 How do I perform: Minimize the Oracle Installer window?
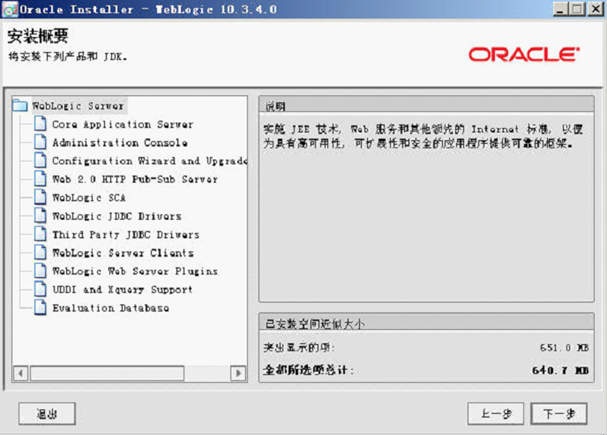point(560,9)
